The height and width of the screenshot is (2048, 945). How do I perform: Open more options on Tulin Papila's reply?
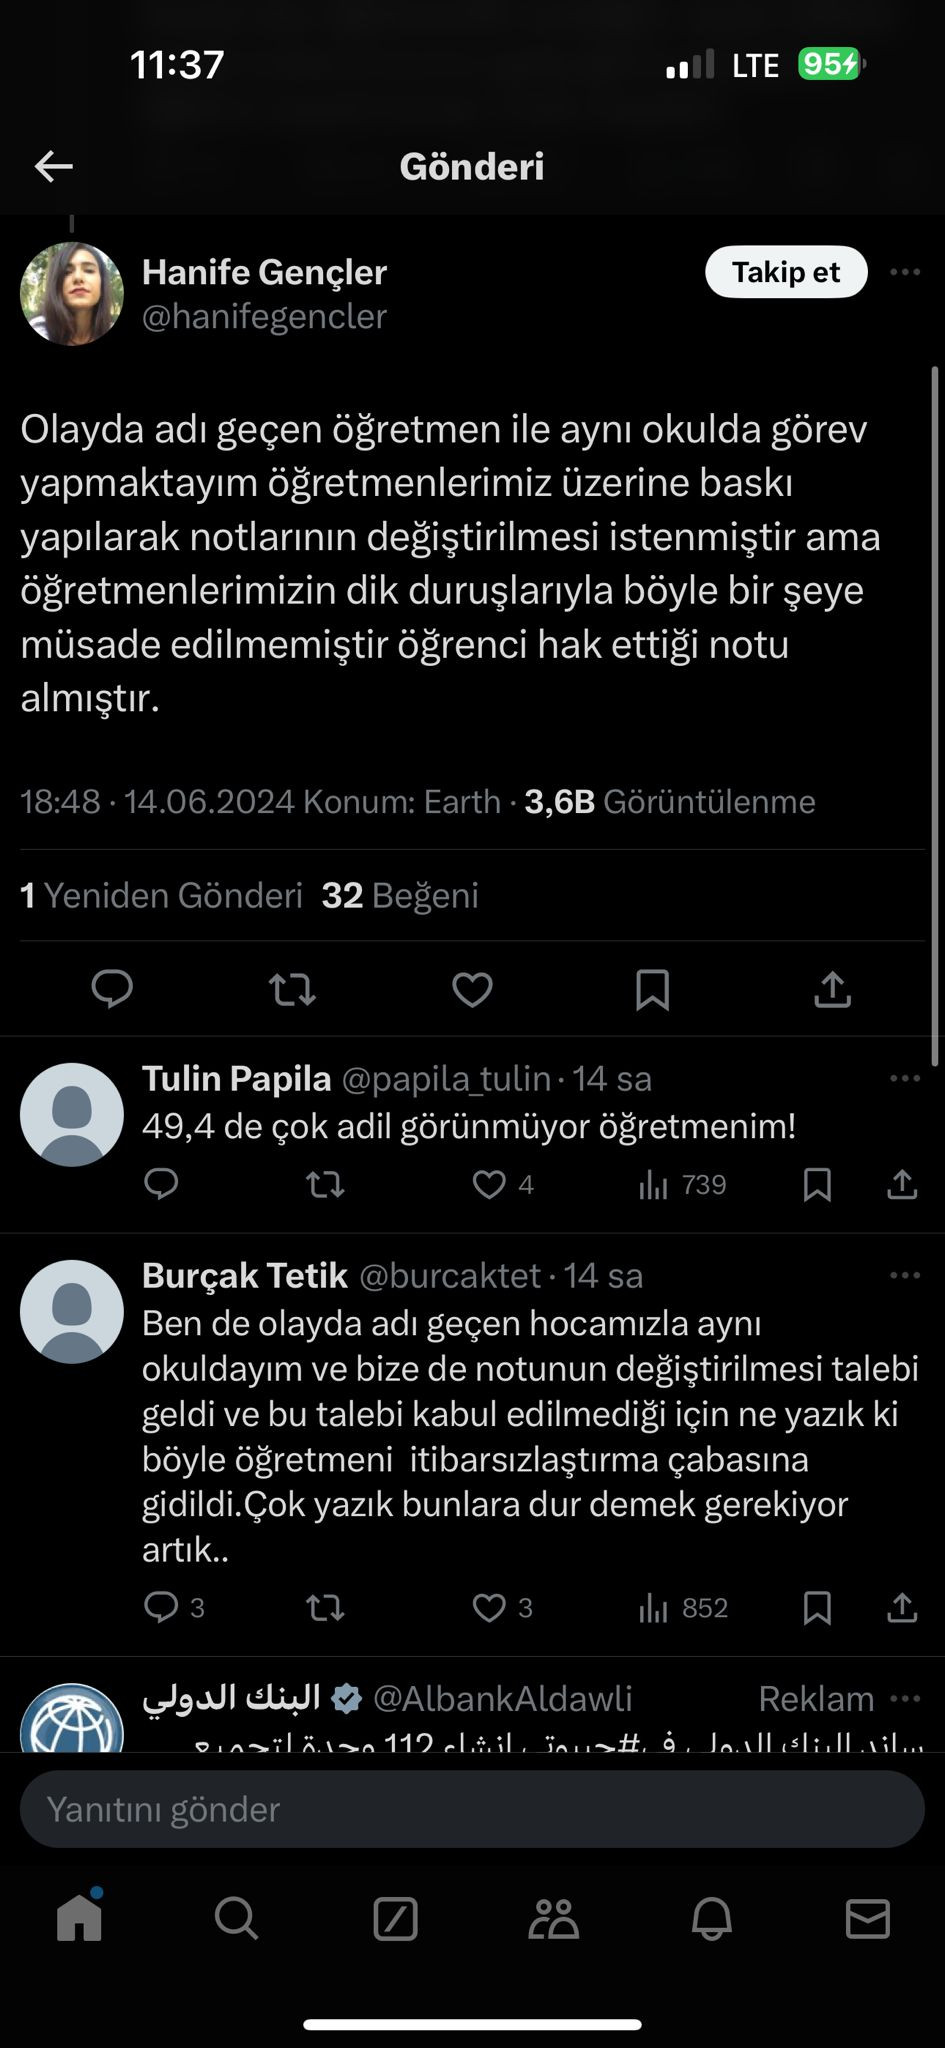pyautogui.click(x=905, y=1078)
